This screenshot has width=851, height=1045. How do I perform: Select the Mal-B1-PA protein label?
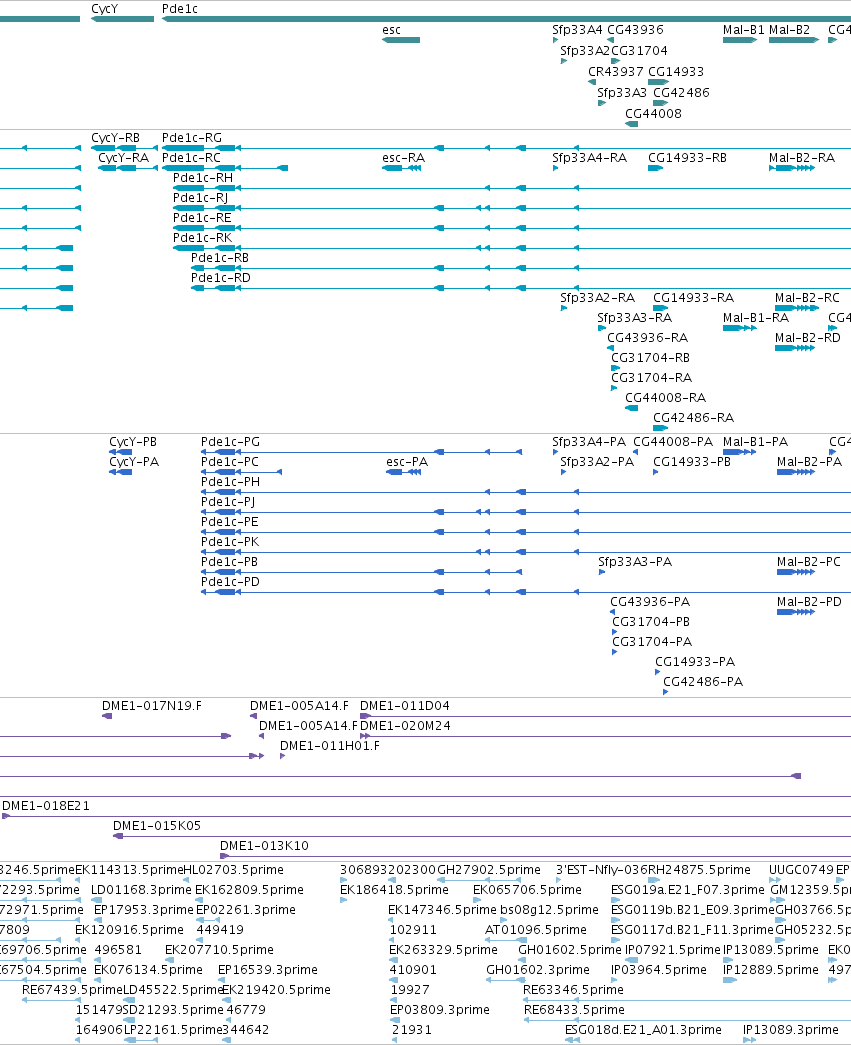point(755,441)
